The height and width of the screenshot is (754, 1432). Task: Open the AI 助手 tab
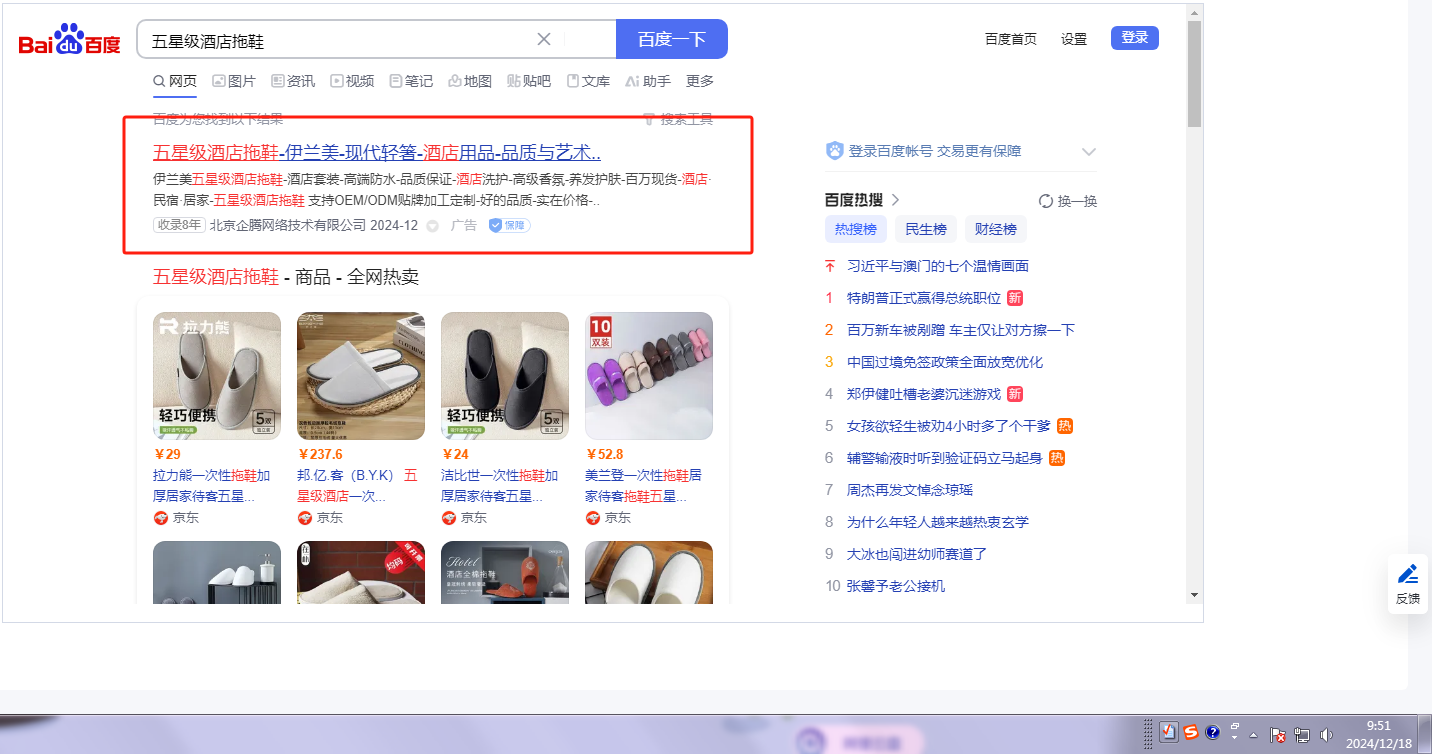(x=648, y=81)
